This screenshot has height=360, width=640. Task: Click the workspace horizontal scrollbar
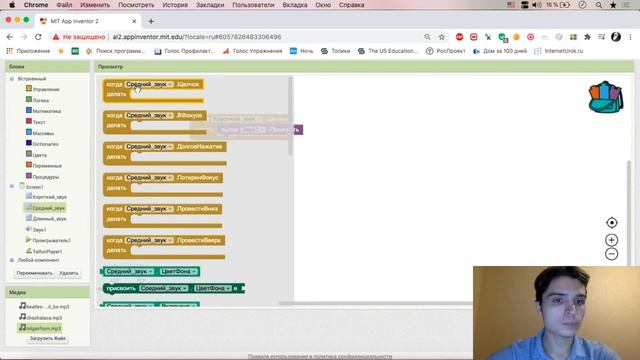pyautogui.click(x=376, y=303)
